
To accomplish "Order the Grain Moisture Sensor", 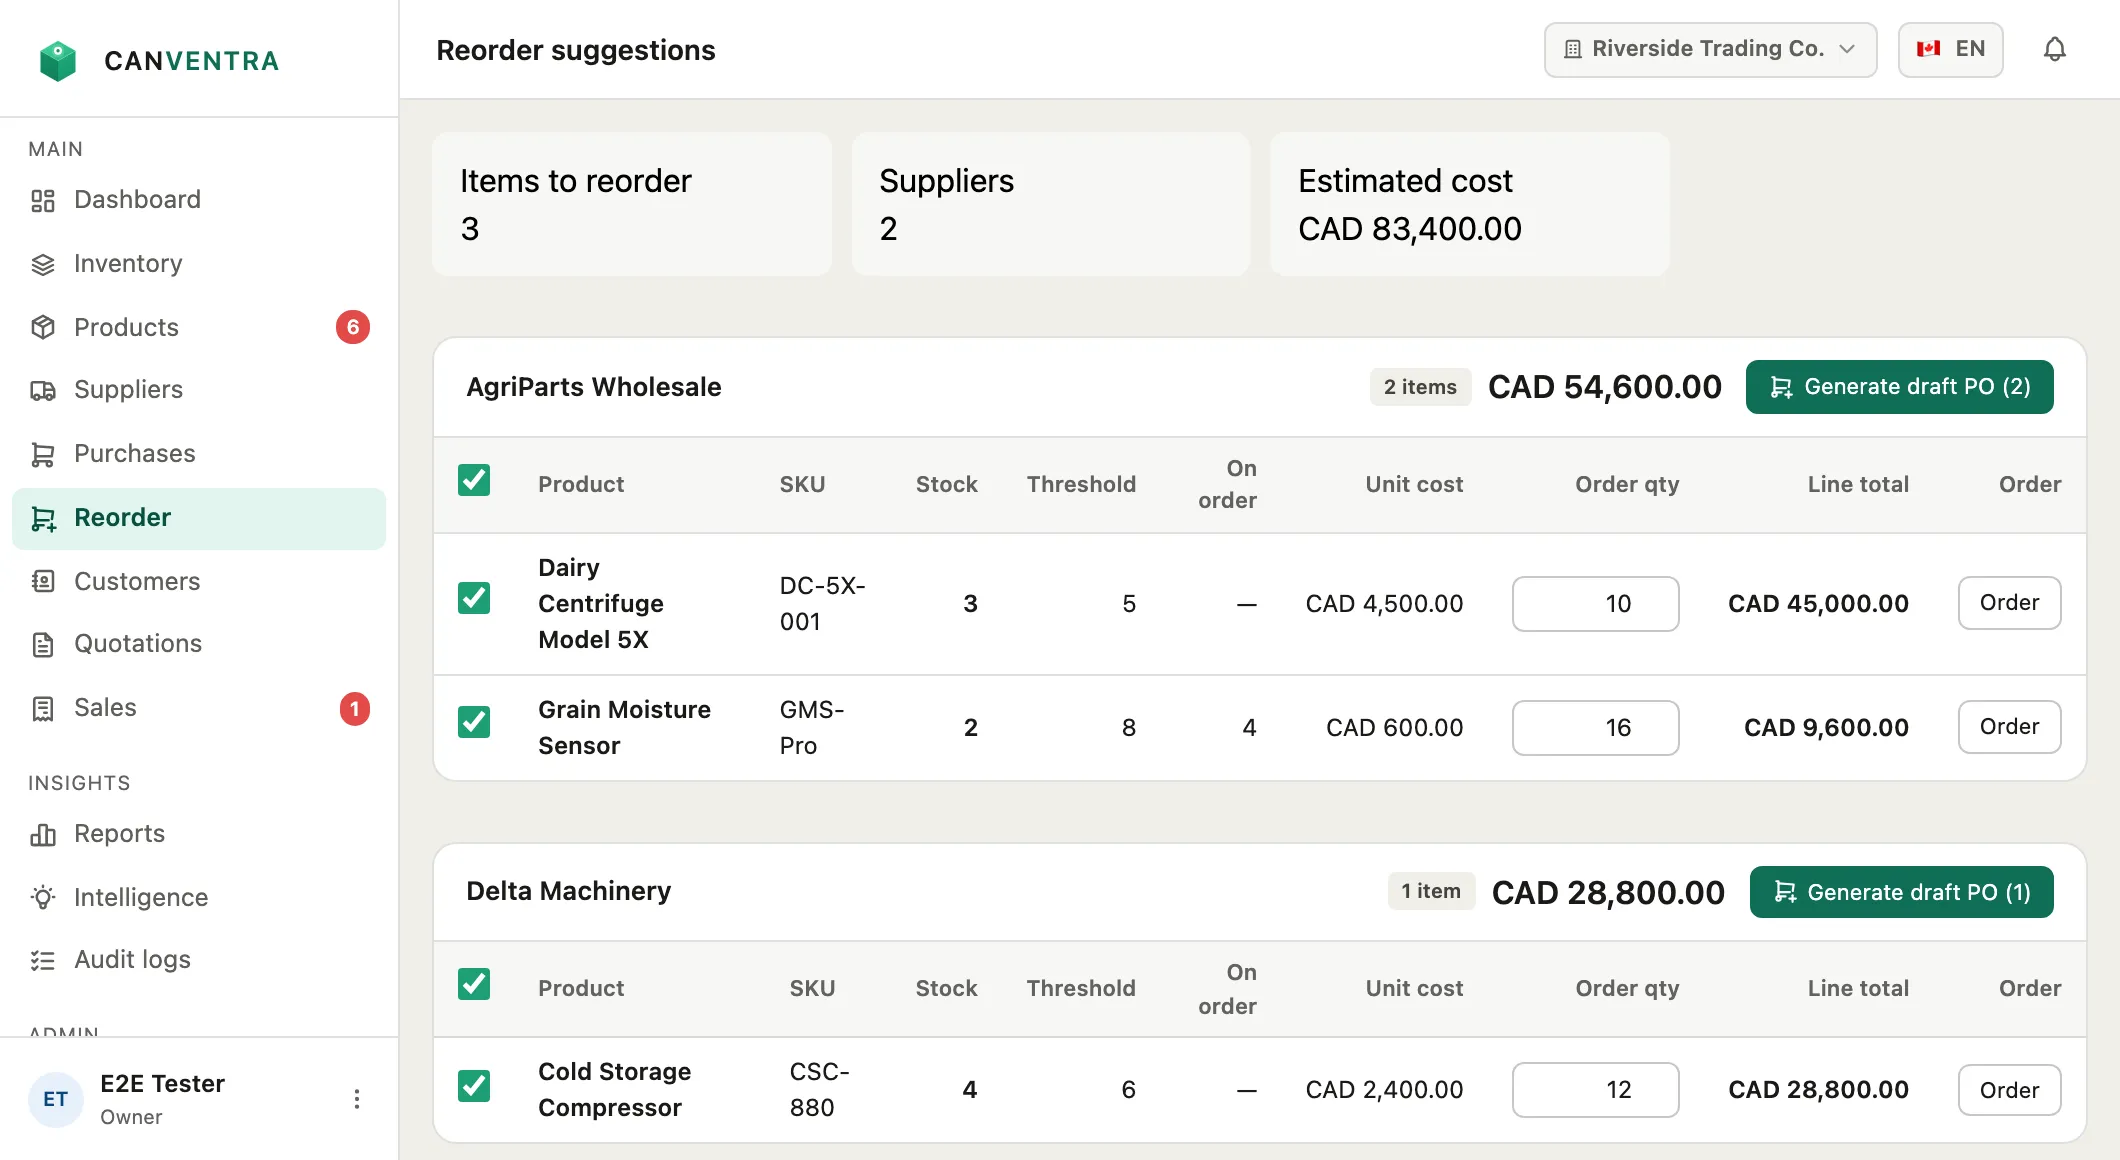I will (2009, 727).
